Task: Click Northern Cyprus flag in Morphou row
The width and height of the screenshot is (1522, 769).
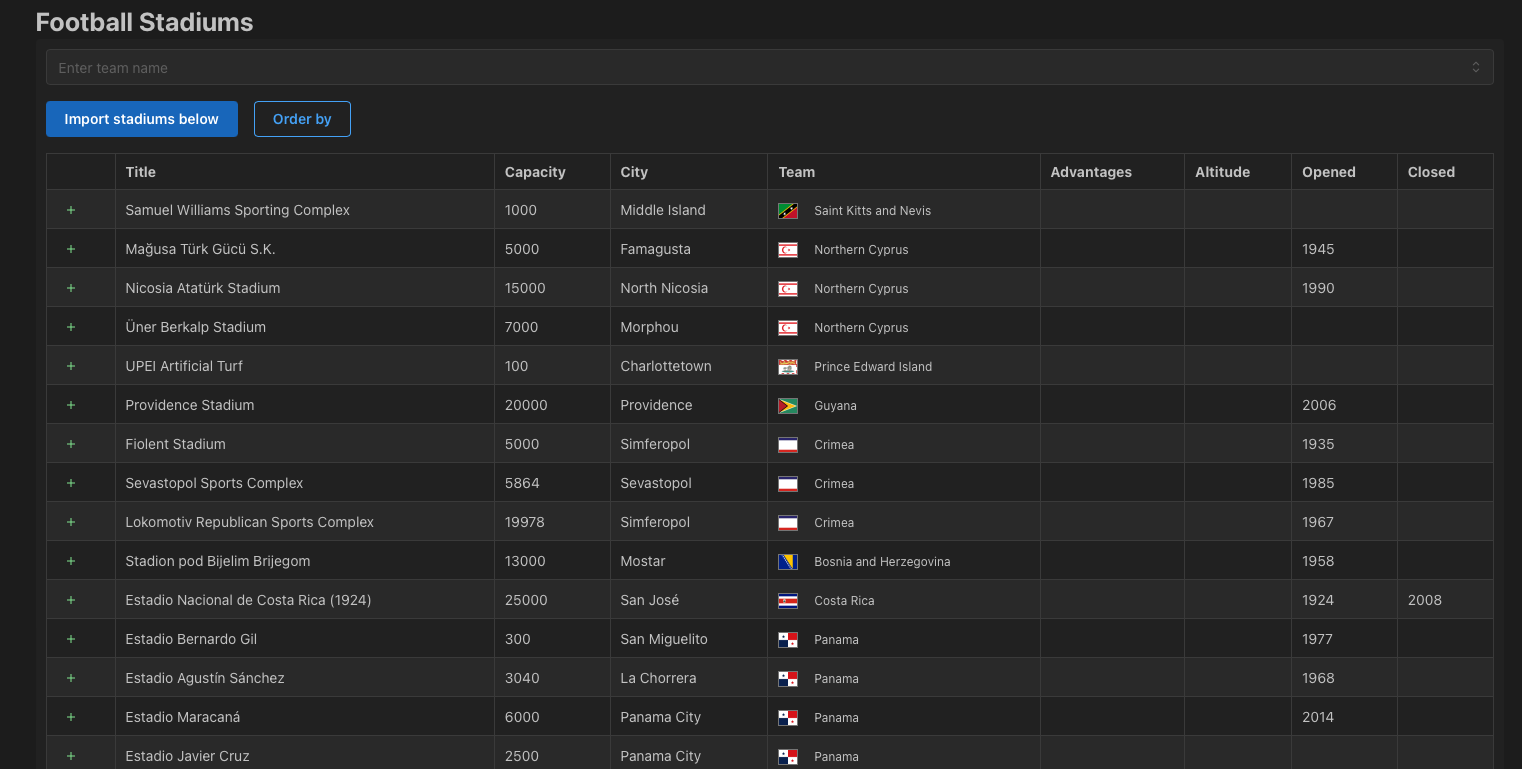Action: point(788,328)
